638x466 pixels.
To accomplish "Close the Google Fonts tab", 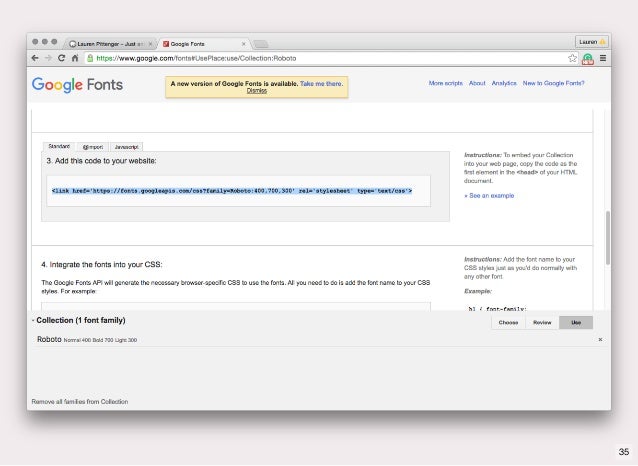I will coord(244,44).
